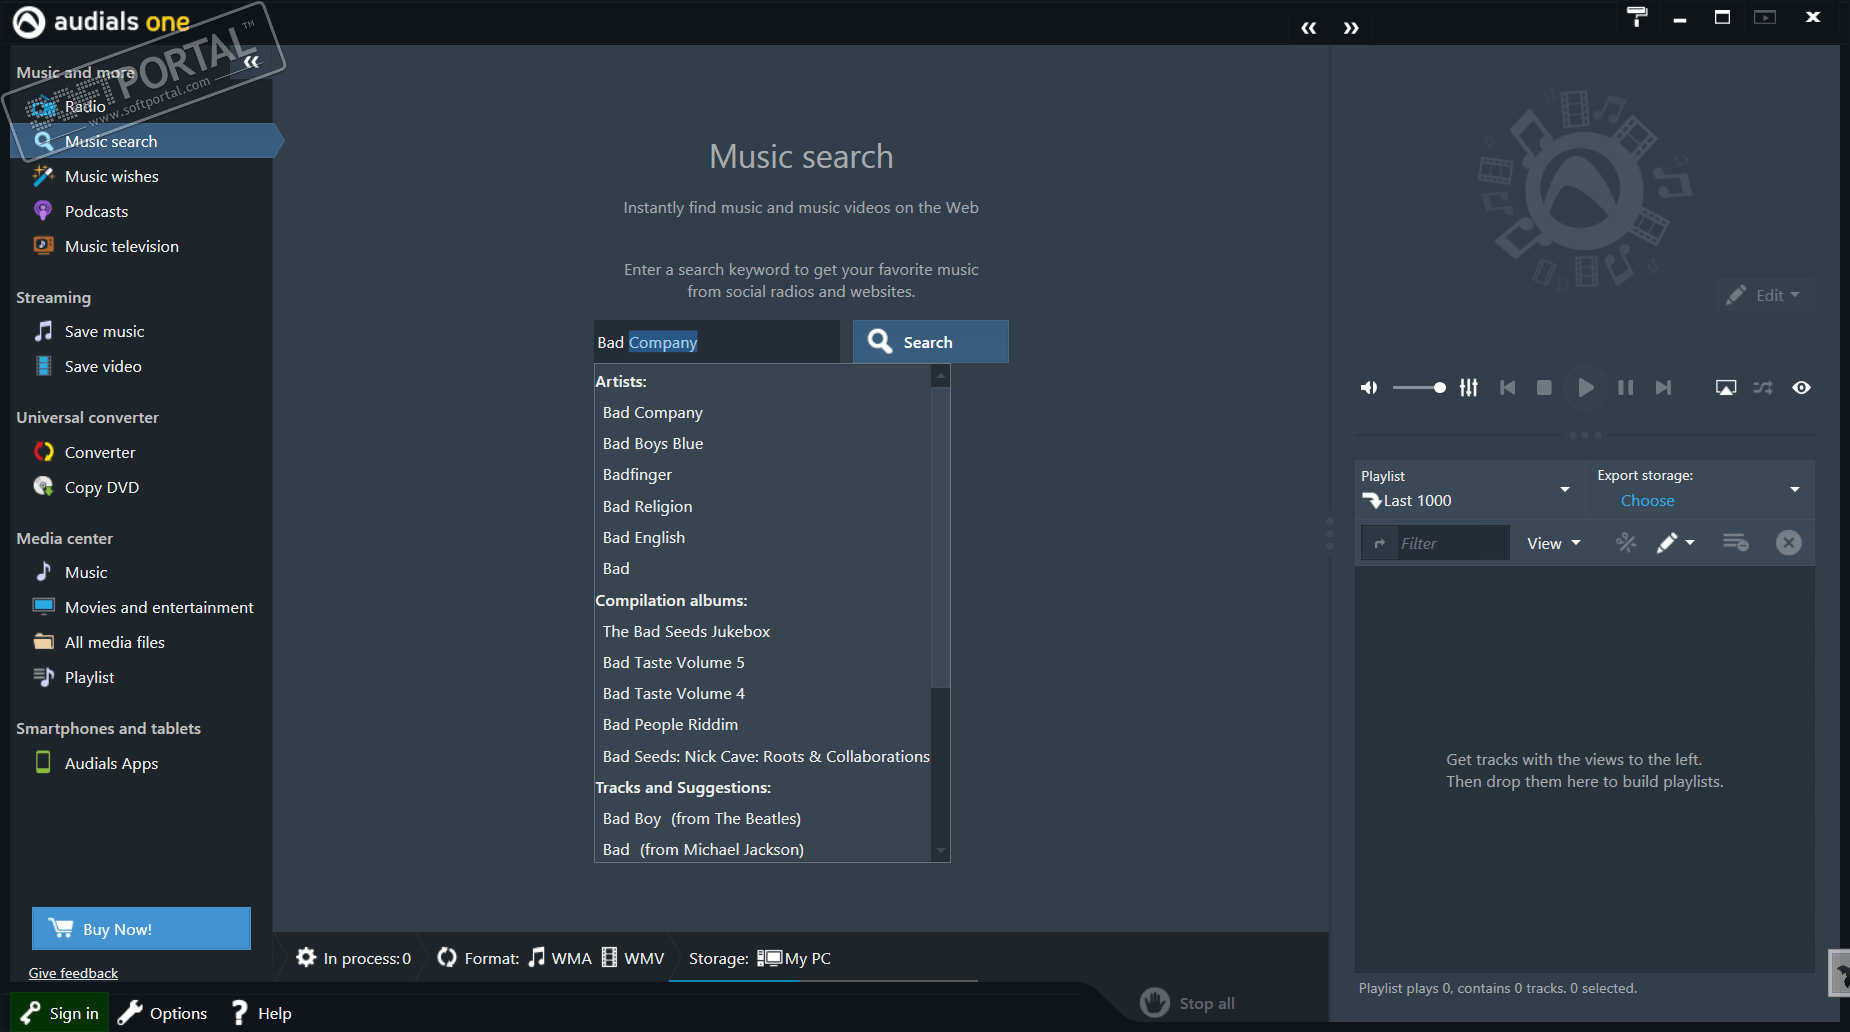Adjust the volume slider
Screen dimensions: 1850x1032
1419,387
